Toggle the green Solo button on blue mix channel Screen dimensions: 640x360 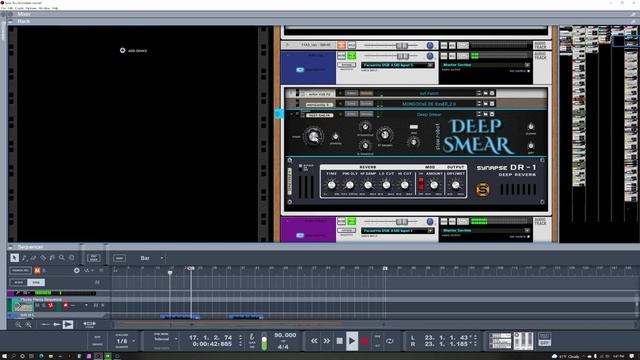(x=351, y=56)
